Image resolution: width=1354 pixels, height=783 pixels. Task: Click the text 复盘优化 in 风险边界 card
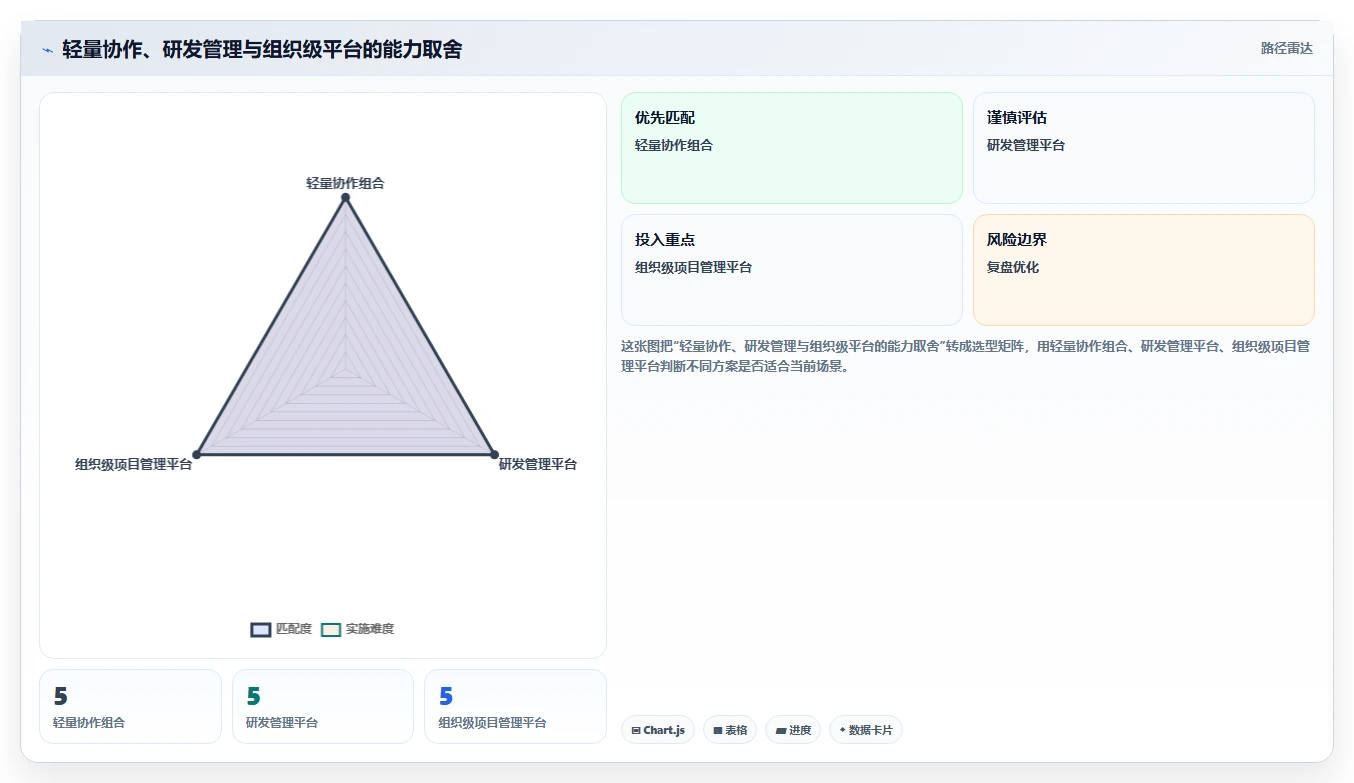tap(1013, 267)
